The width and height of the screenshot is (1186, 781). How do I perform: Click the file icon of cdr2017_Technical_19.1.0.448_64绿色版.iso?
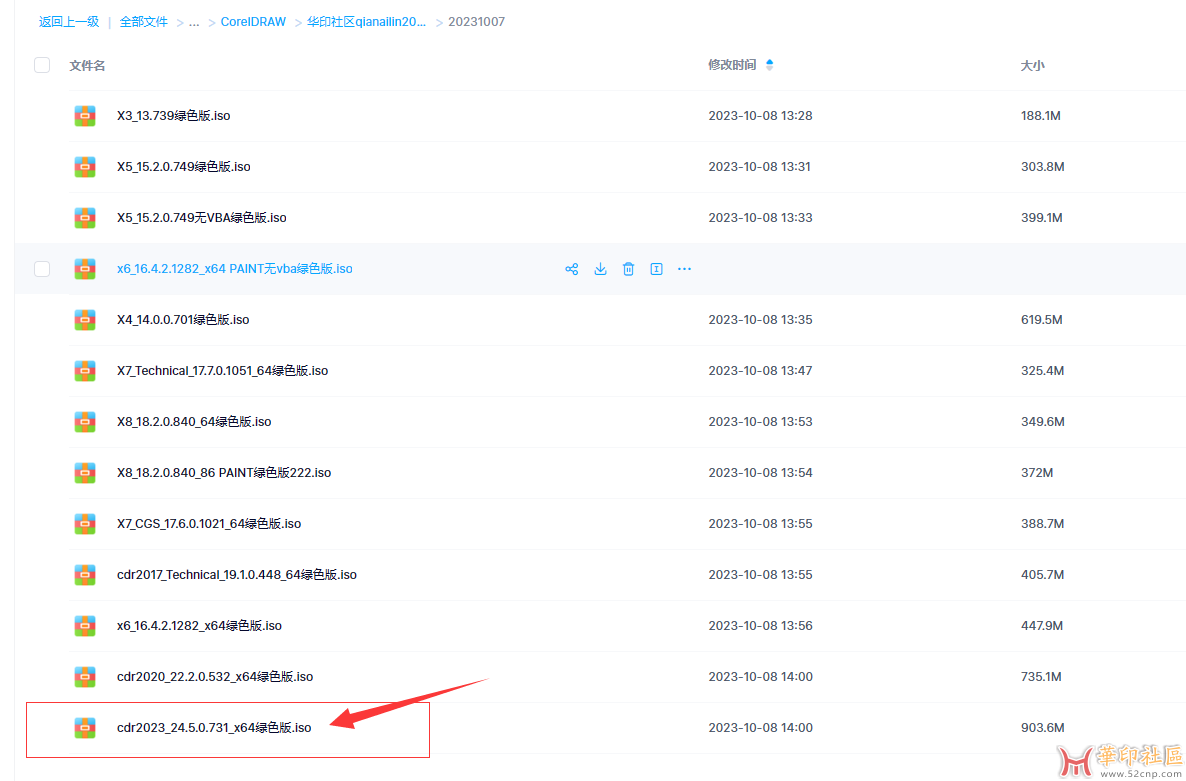[85, 575]
